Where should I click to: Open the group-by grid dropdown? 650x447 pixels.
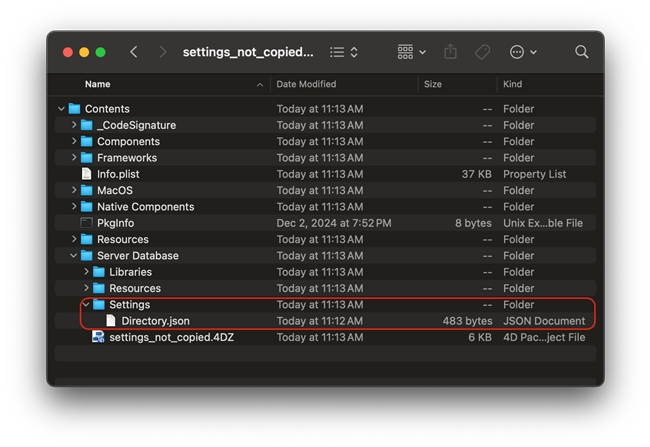coord(411,52)
